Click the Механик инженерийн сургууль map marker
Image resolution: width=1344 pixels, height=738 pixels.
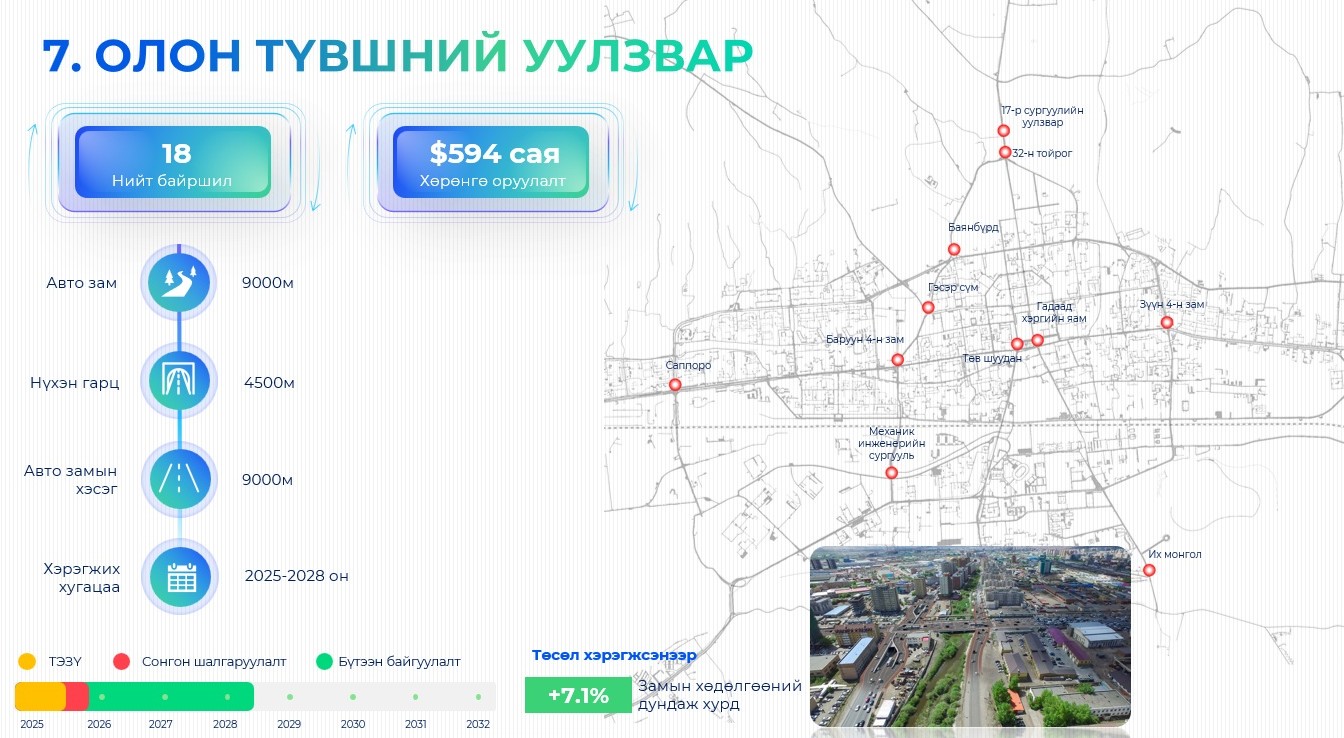click(892, 473)
